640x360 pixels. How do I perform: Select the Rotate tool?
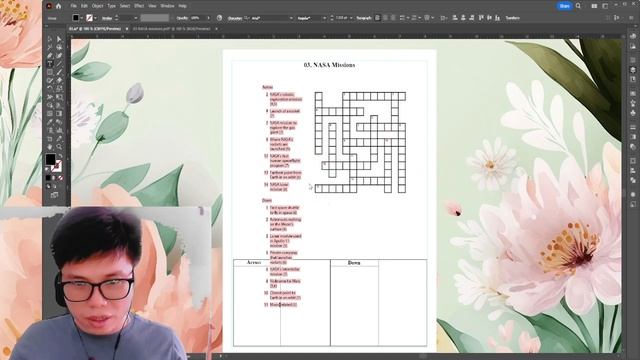click(50, 89)
